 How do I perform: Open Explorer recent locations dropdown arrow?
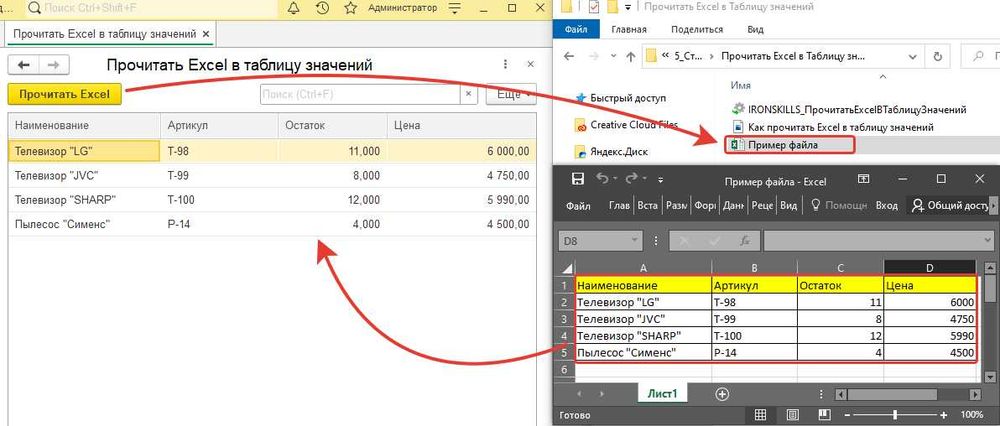pyautogui.click(x=614, y=57)
